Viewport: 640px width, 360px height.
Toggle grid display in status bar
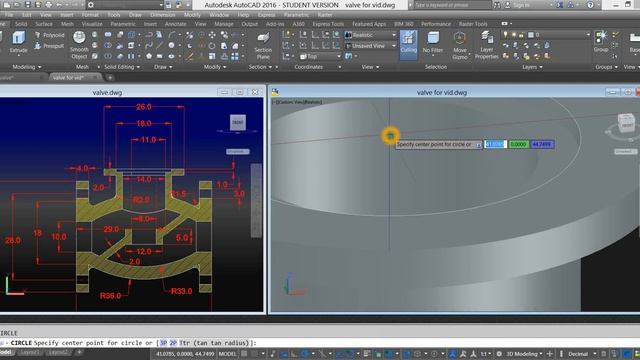click(244, 353)
